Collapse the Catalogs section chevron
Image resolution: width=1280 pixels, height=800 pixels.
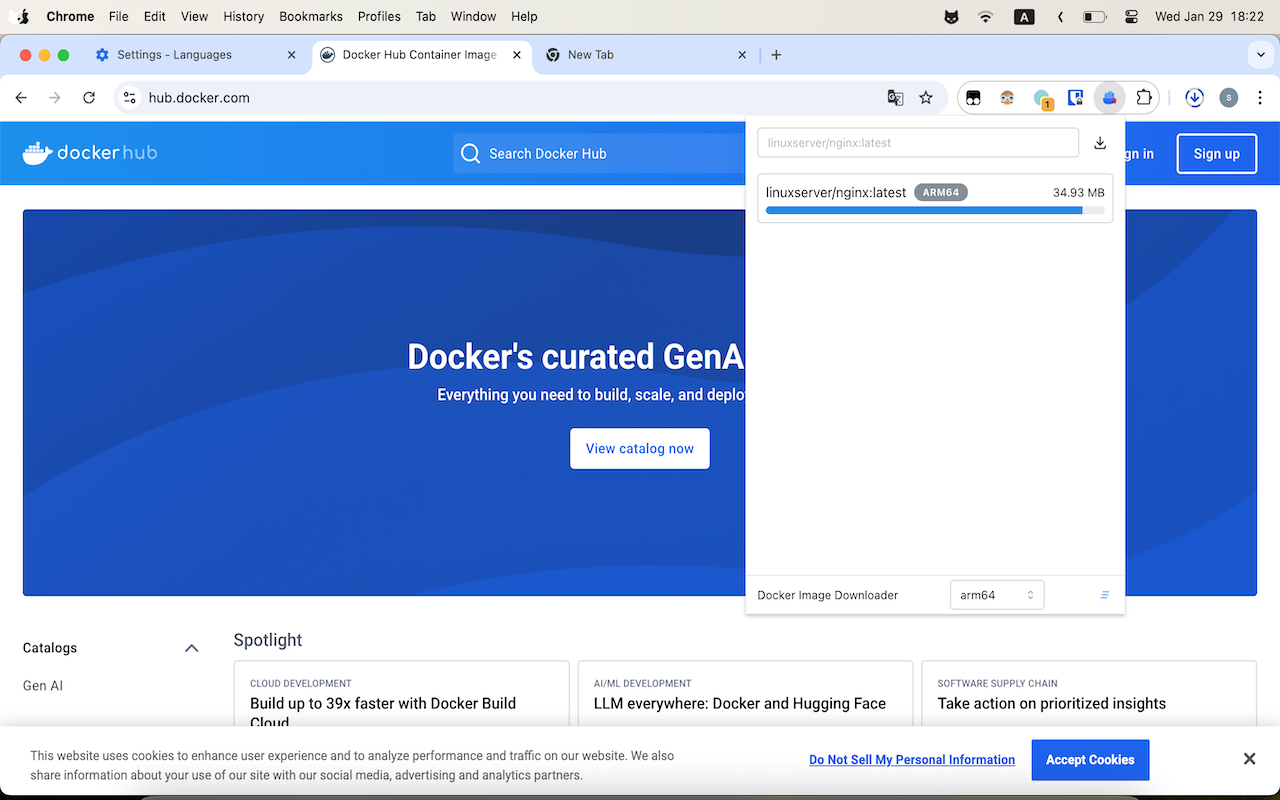[x=192, y=648]
